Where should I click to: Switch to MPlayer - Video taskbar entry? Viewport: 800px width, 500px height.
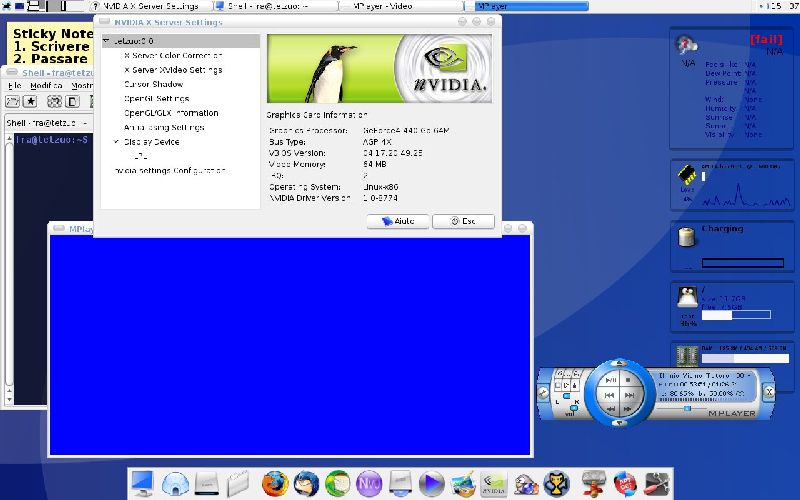click(x=401, y=6)
